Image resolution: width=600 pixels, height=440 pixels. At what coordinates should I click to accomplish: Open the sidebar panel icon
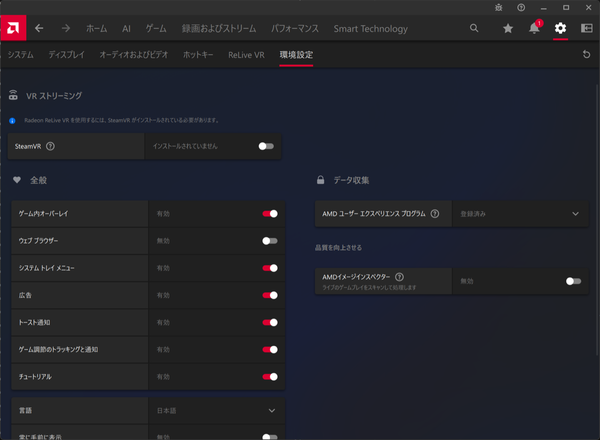tap(587, 28)
